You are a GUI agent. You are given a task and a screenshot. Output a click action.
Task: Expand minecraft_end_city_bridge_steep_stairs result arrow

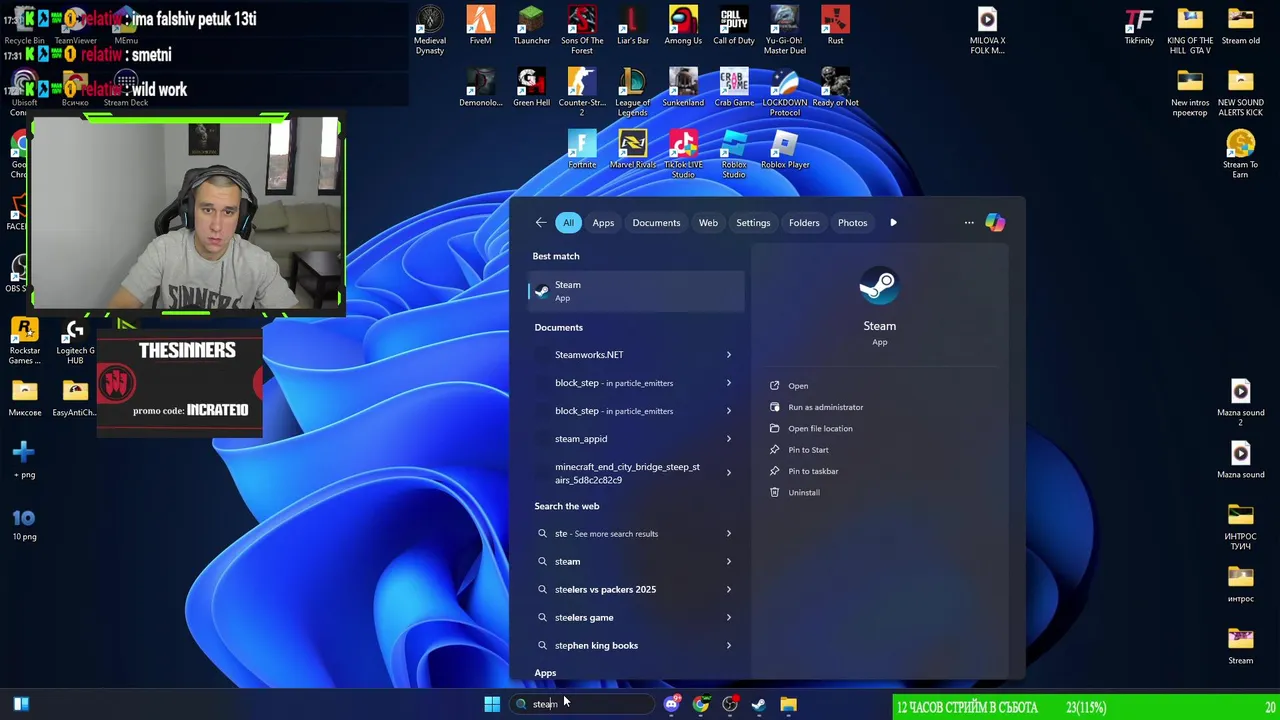coord(728,473)
